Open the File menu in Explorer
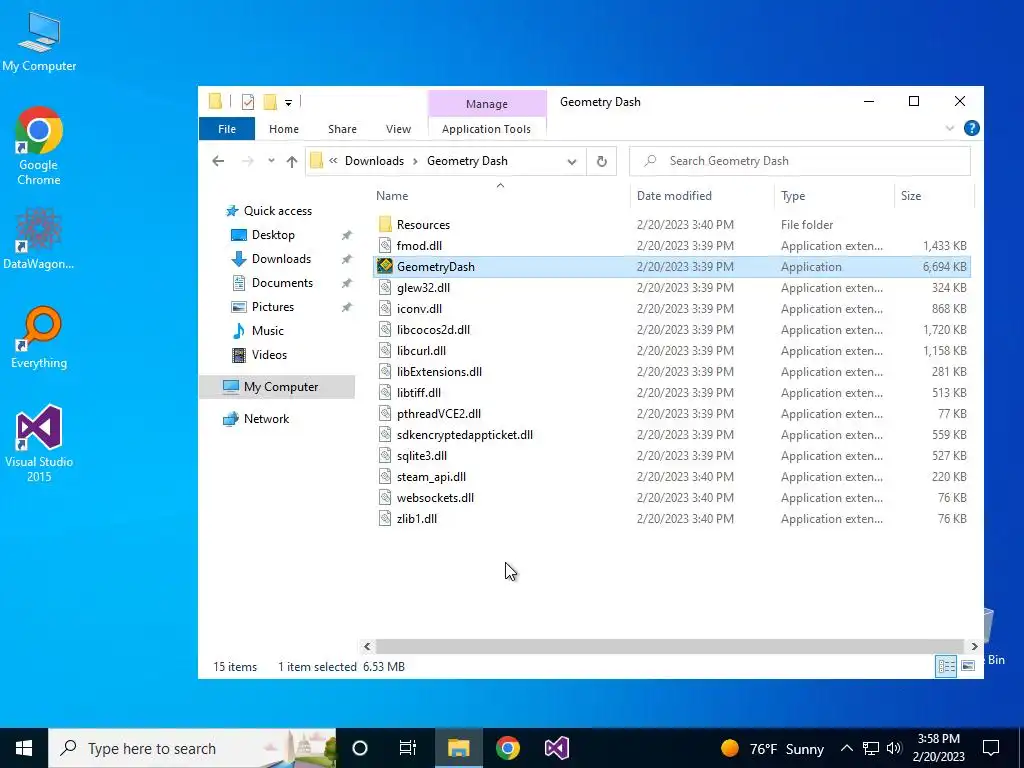Screen dimensions: 1024x768 (x=227, y=129)
